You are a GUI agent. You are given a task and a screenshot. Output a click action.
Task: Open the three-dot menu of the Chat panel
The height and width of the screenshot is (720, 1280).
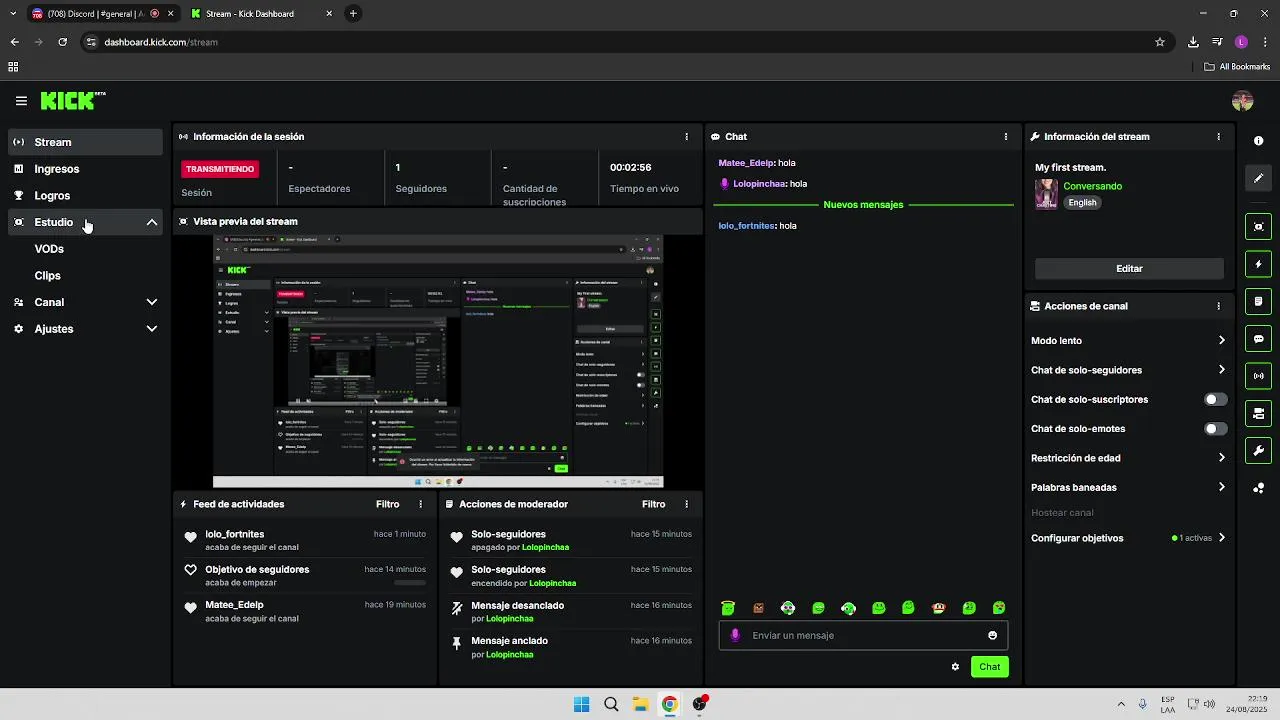(x=1006, y=137)
